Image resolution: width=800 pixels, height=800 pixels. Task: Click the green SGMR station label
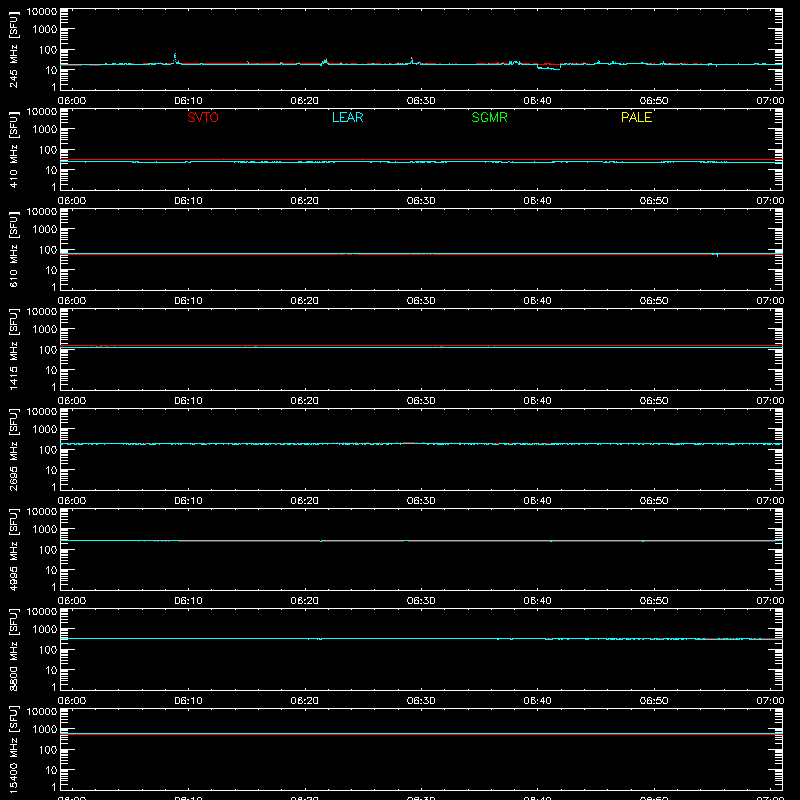click(489, 117)
